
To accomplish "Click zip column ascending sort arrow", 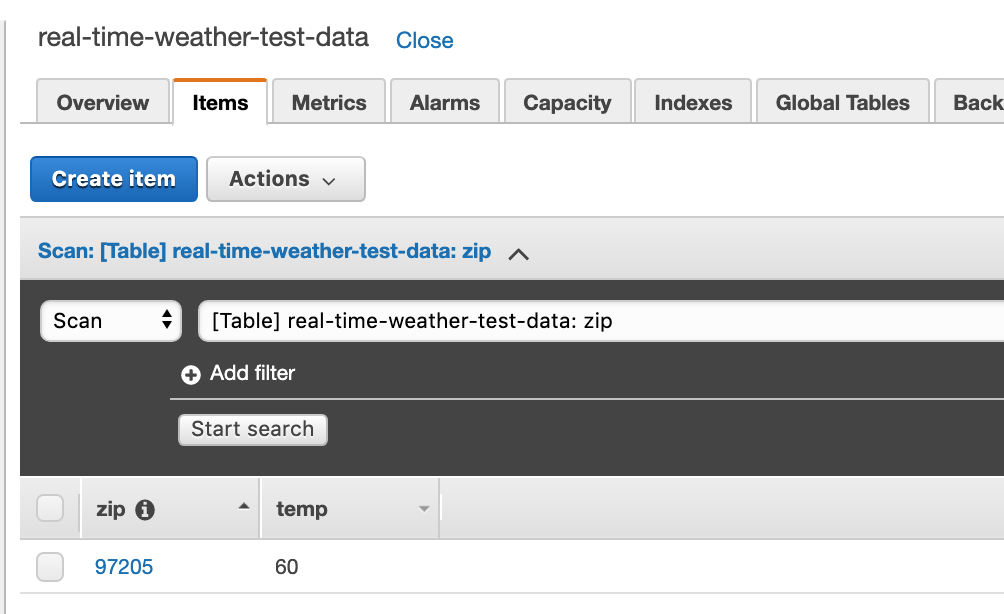I will tap(243, 508).
